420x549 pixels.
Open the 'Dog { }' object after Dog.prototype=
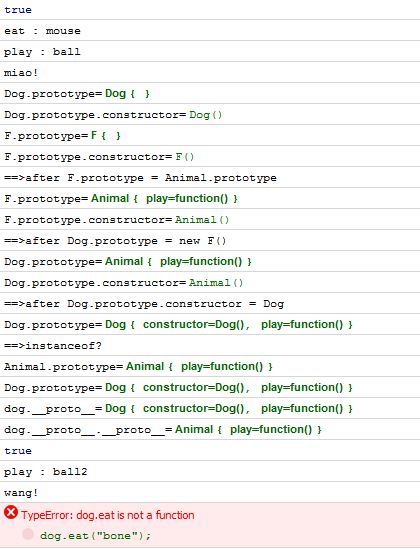[x=127, y=93]
